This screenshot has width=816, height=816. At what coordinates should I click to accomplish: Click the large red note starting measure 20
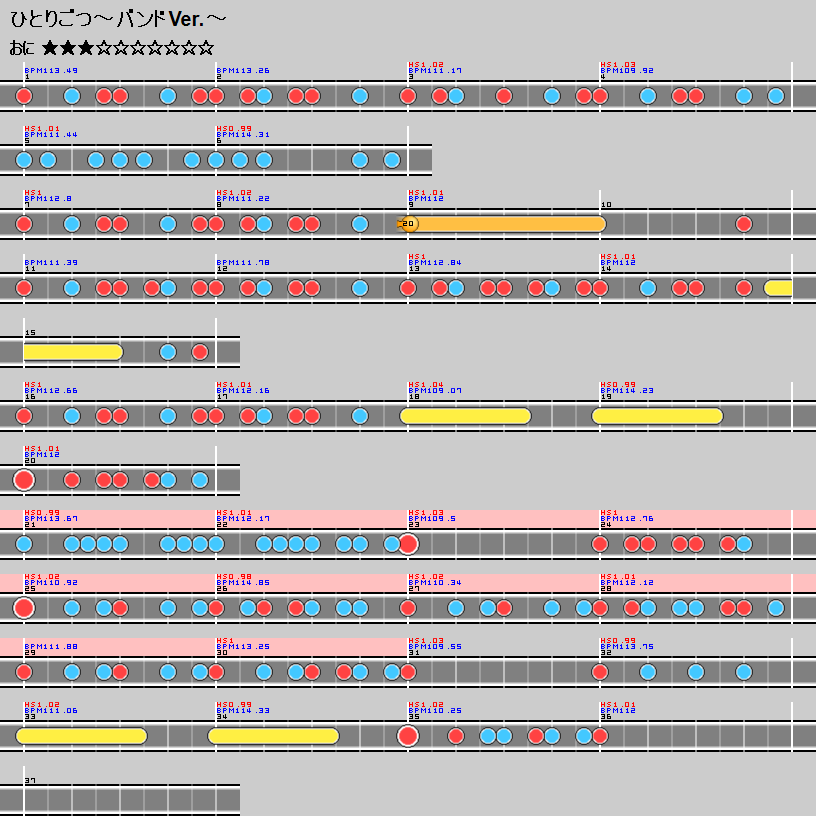coord(24,480)
